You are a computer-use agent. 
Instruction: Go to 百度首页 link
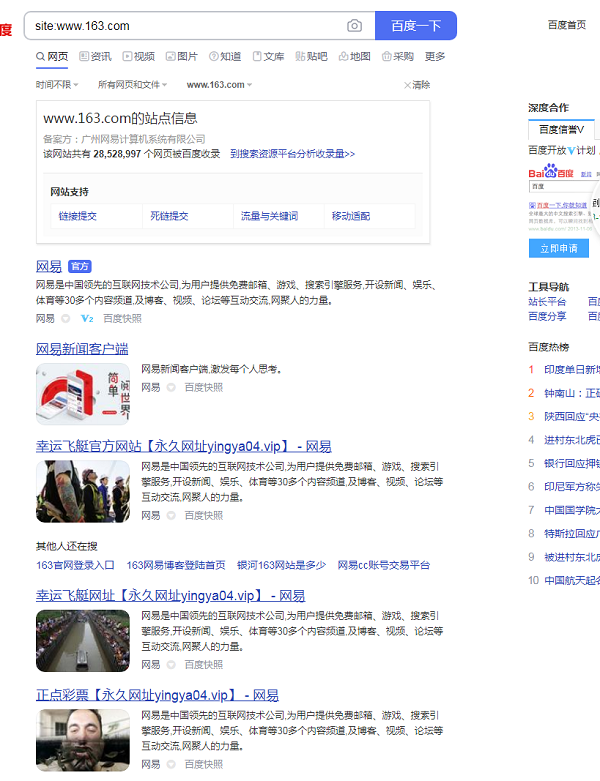567,24
